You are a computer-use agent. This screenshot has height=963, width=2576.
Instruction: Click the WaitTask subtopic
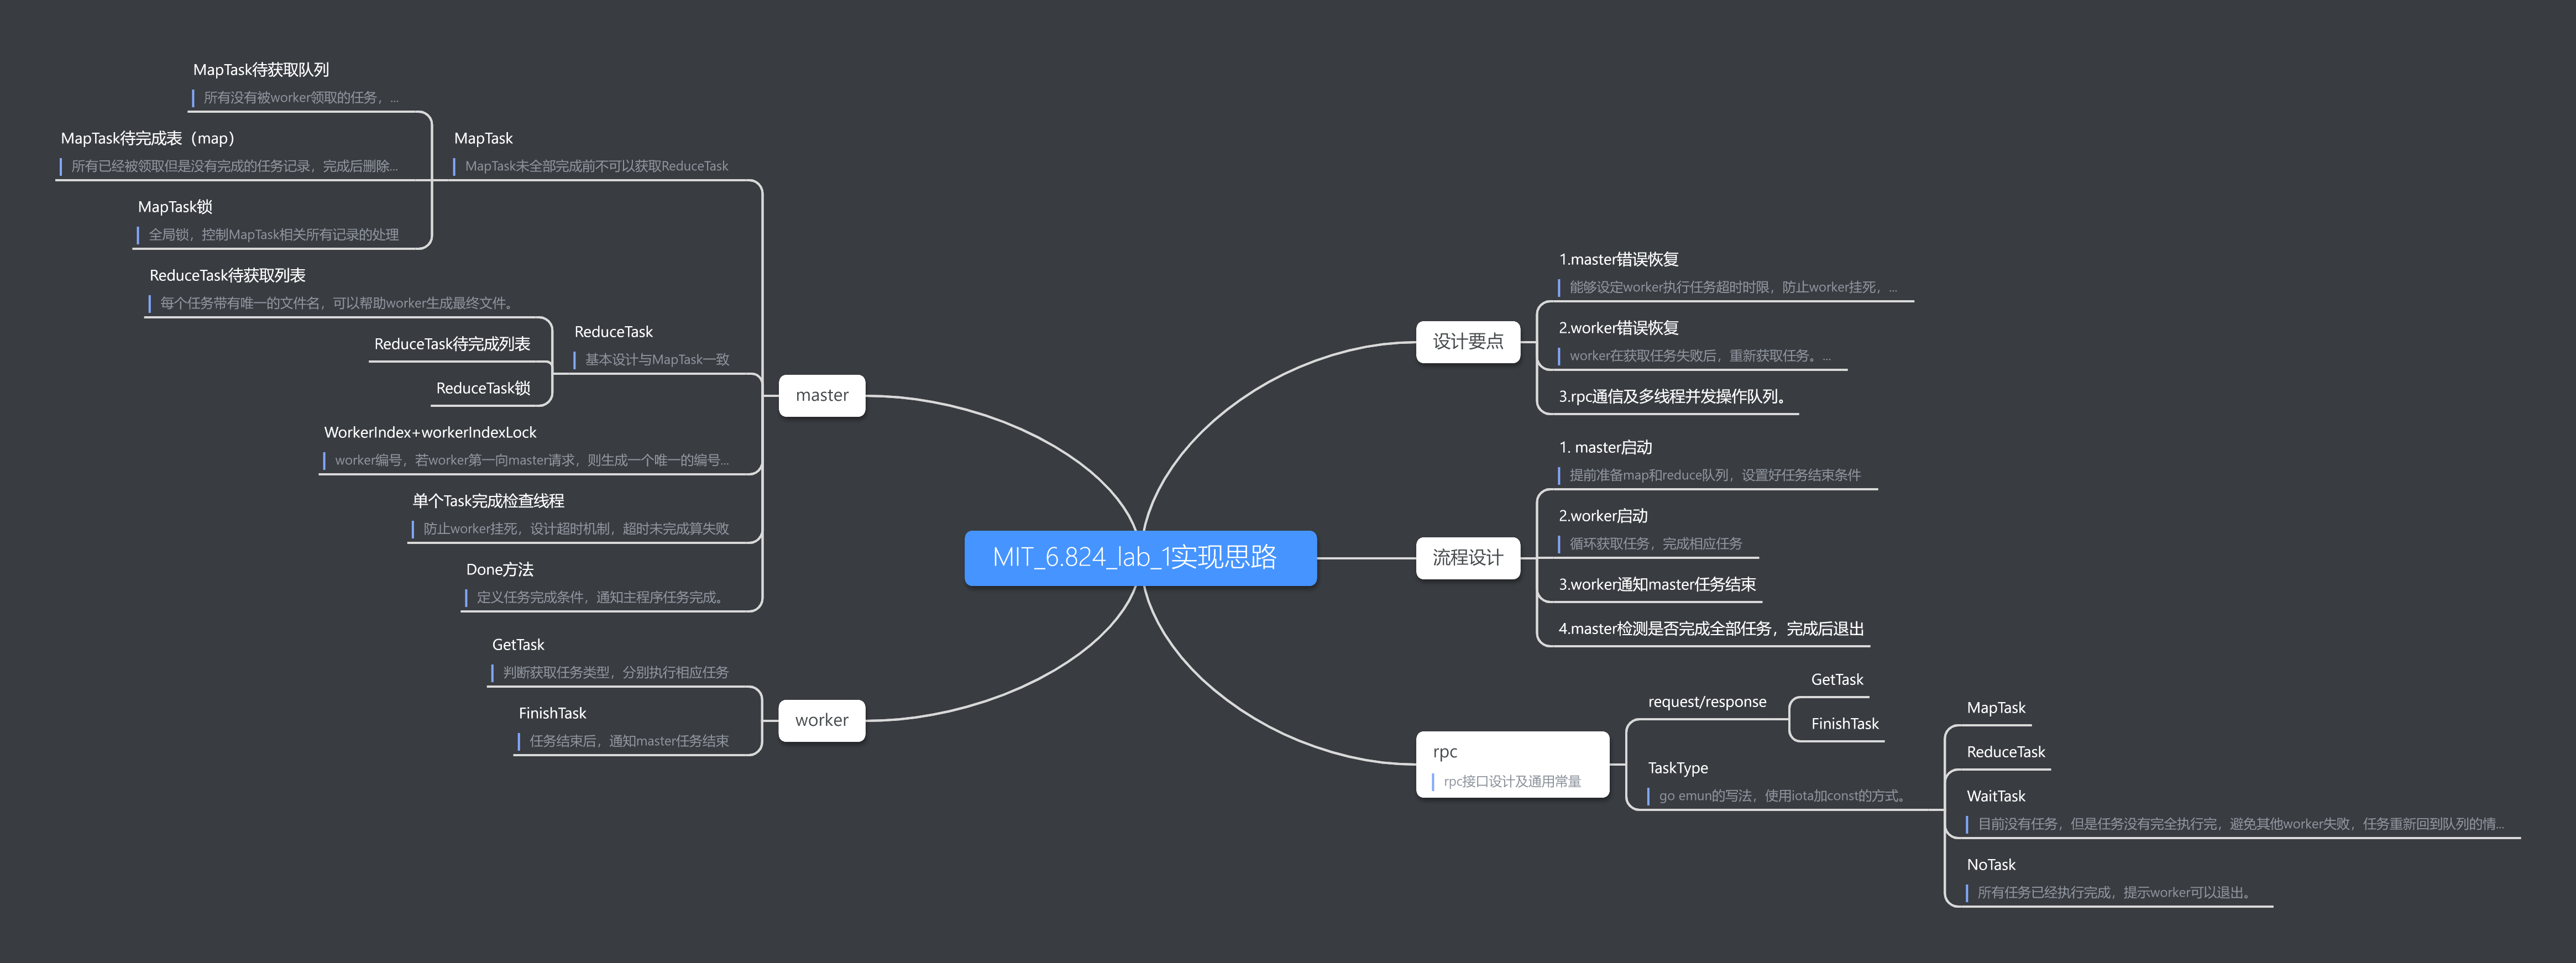pyautogui.click(x=1995, y=796)
